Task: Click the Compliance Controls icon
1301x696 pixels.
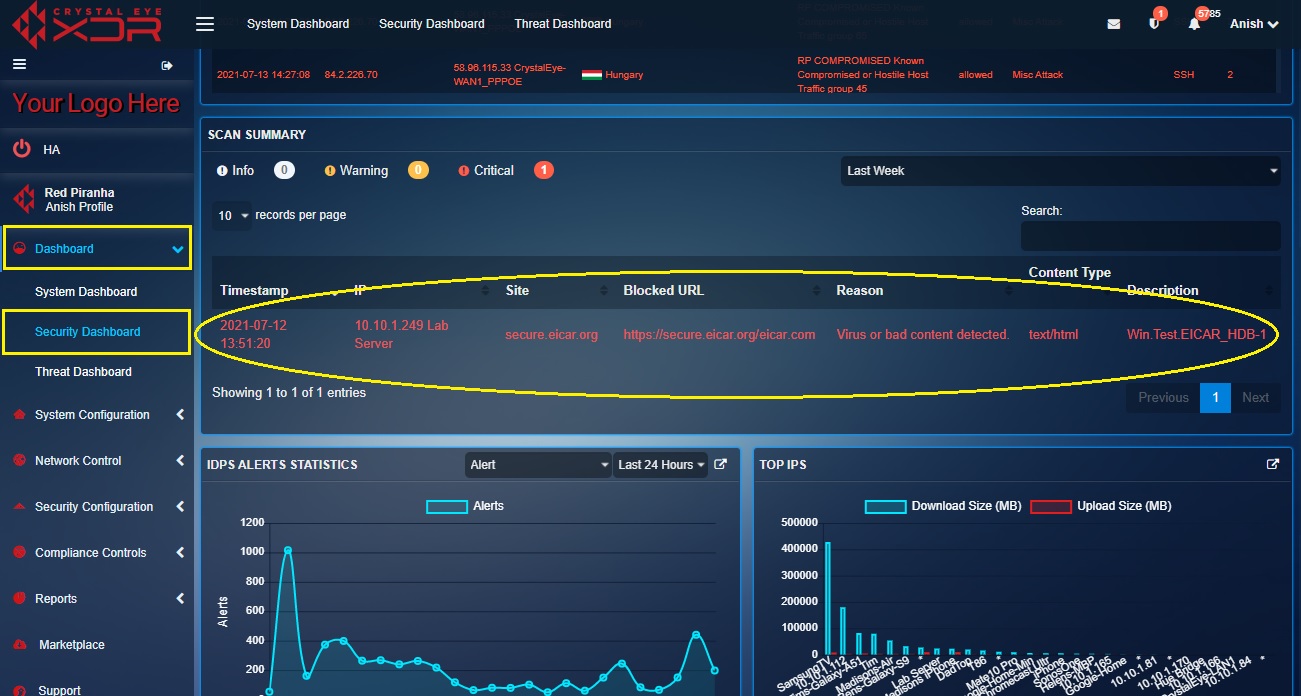Action: pyautogui.click(x=19, y=552)
